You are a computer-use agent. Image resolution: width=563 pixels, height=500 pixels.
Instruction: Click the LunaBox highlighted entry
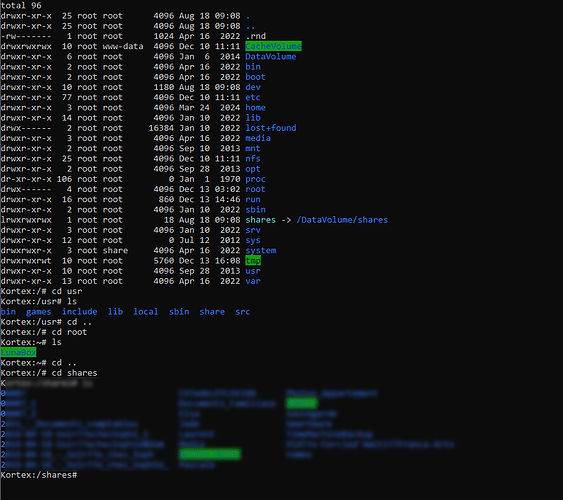[x=18, y=352]
